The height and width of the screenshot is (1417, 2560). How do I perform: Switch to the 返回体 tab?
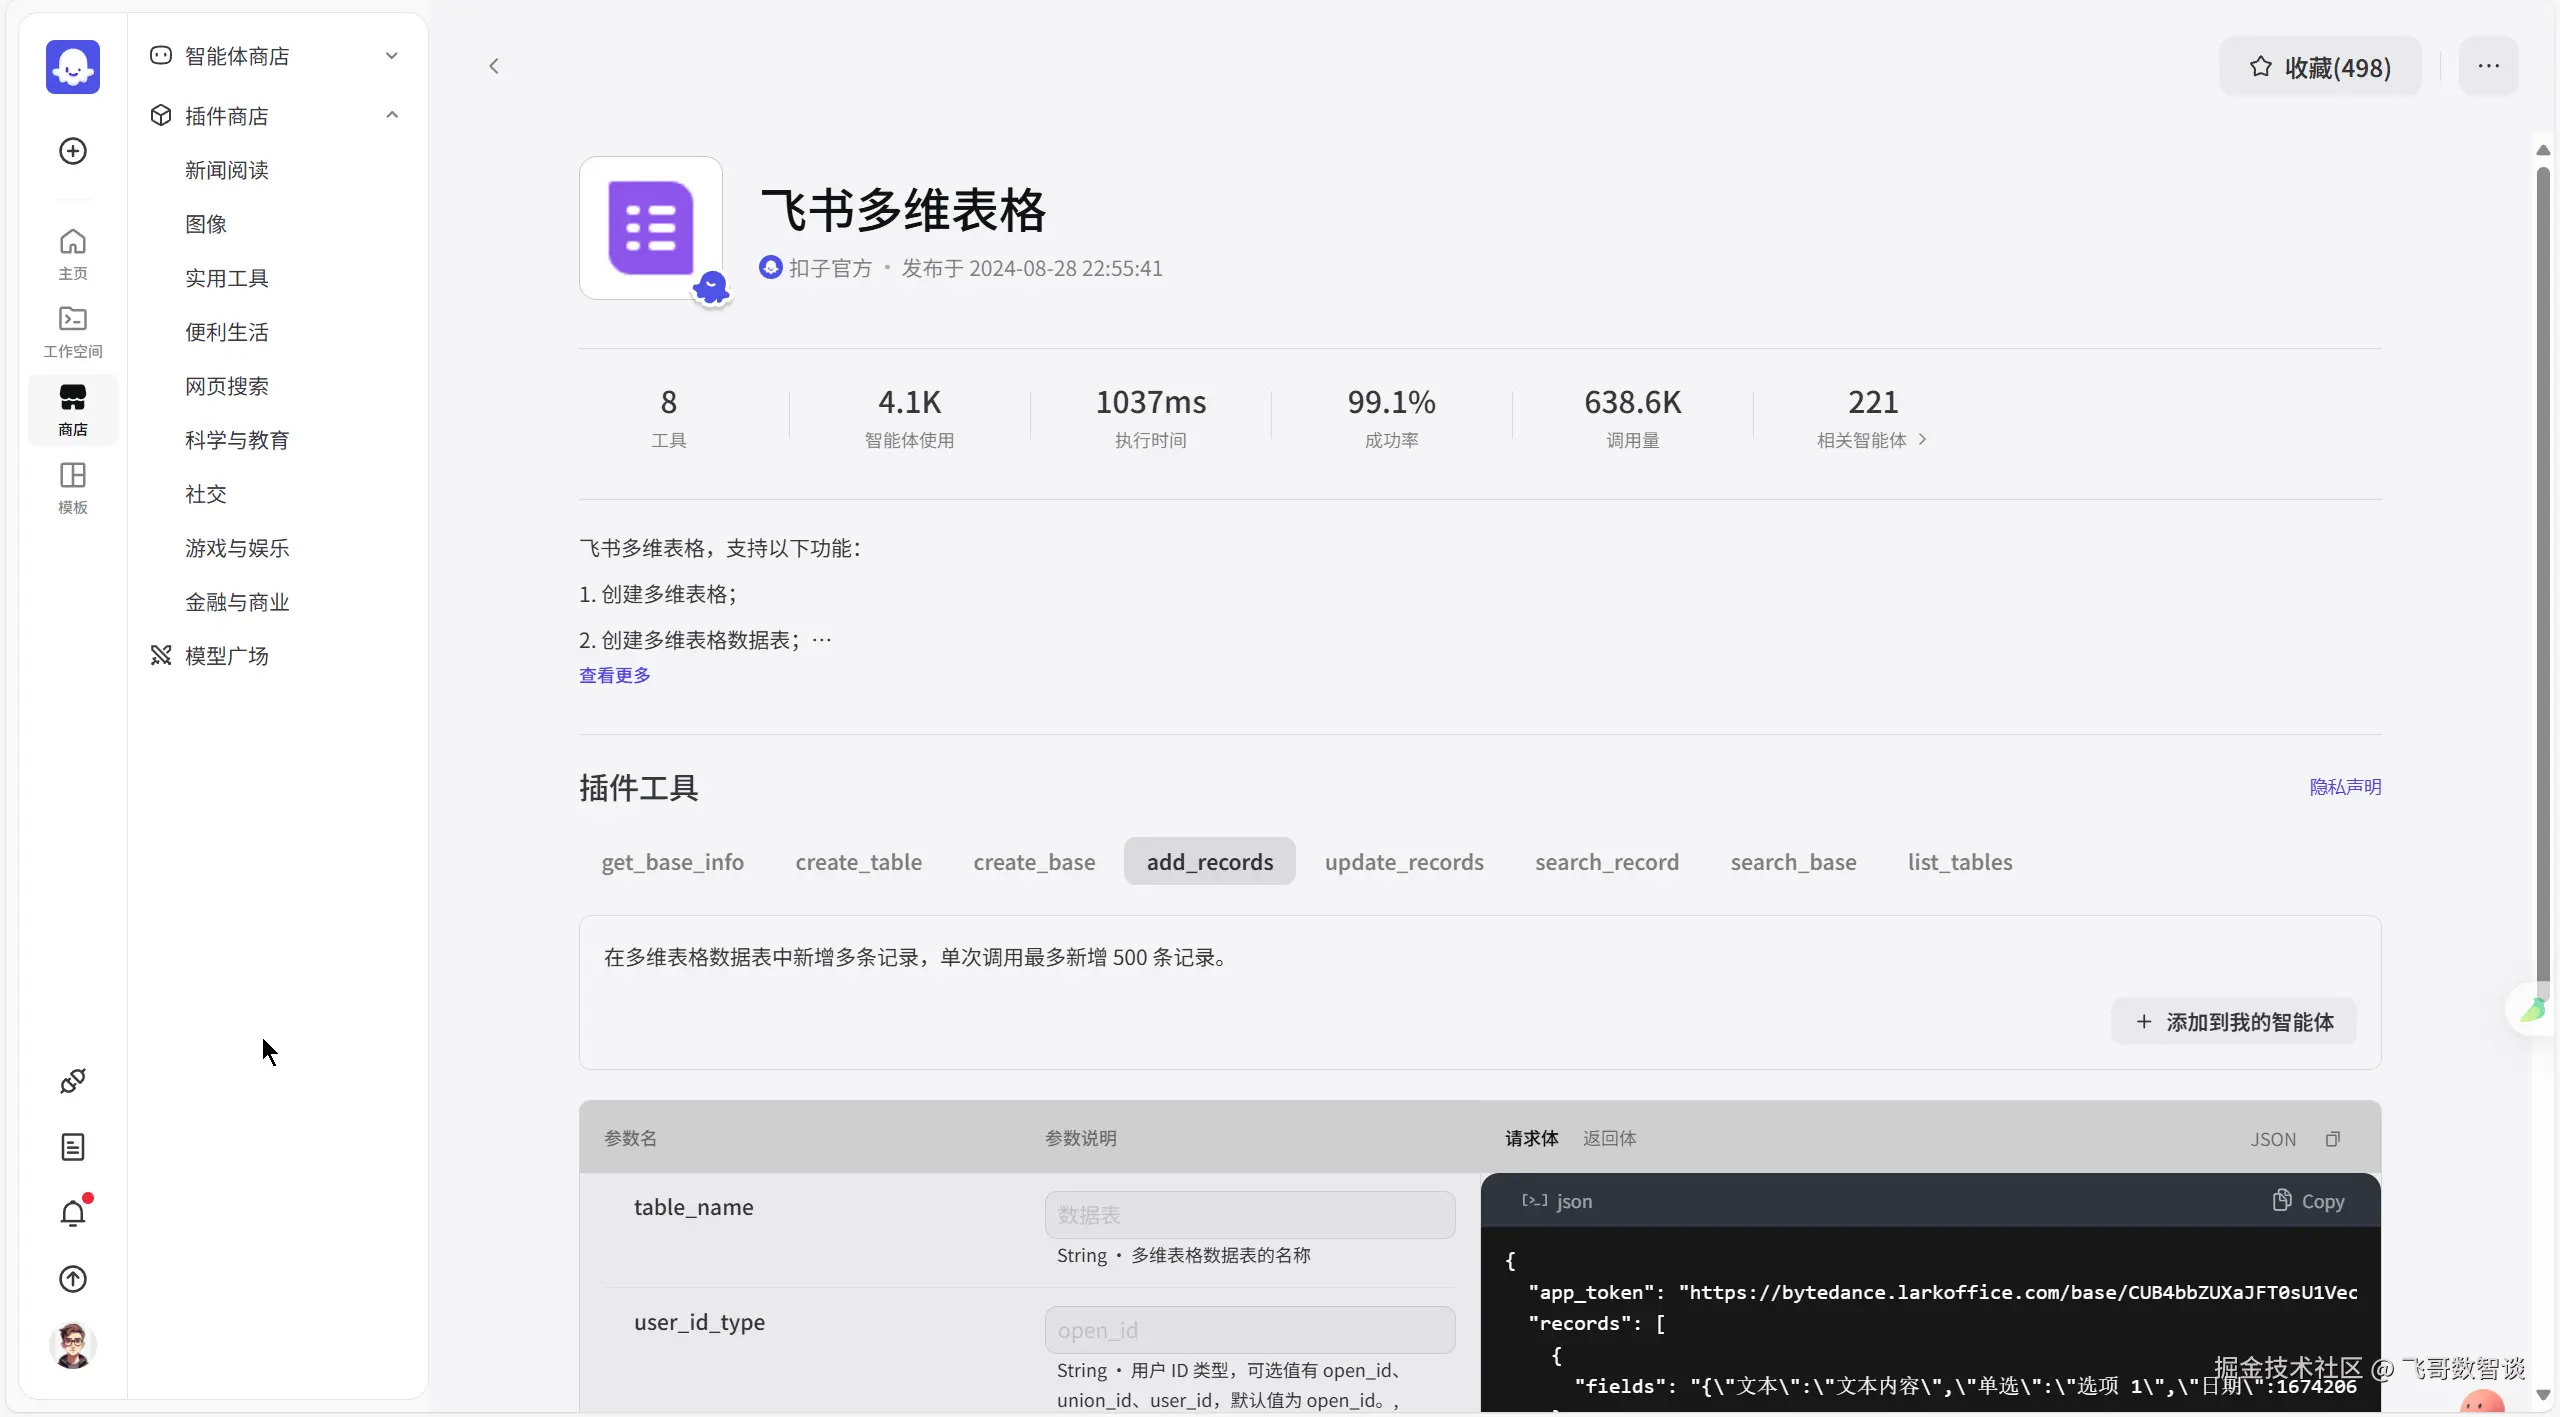tap(1609, 1138)
